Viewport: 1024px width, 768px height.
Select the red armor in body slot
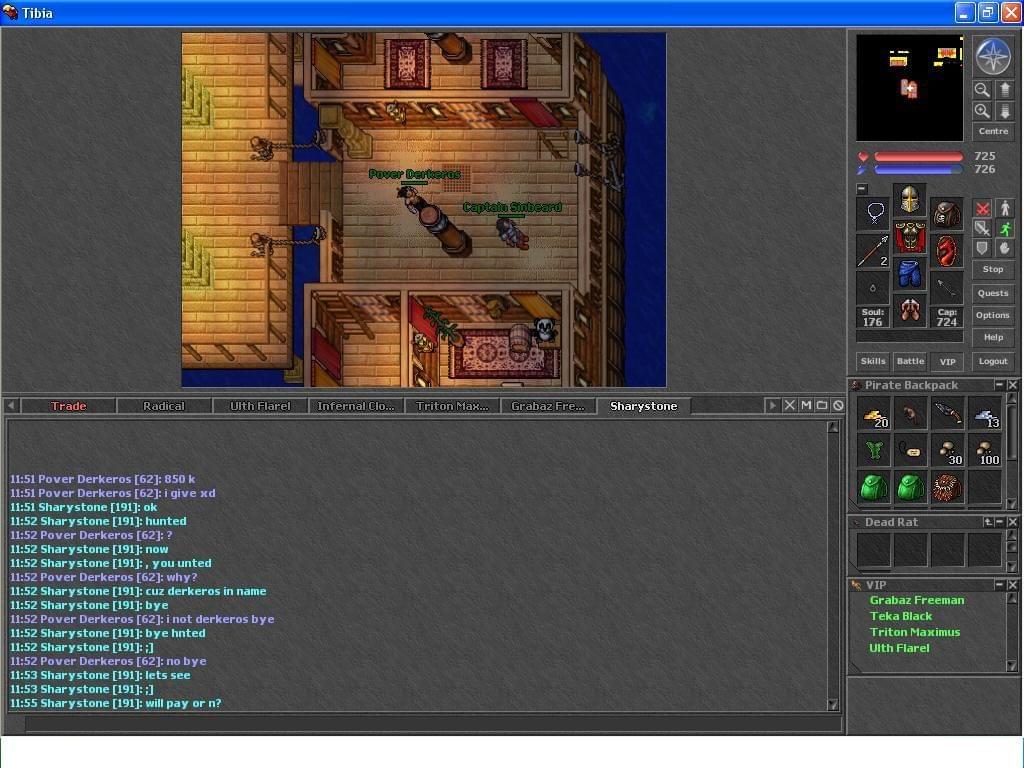910,236
